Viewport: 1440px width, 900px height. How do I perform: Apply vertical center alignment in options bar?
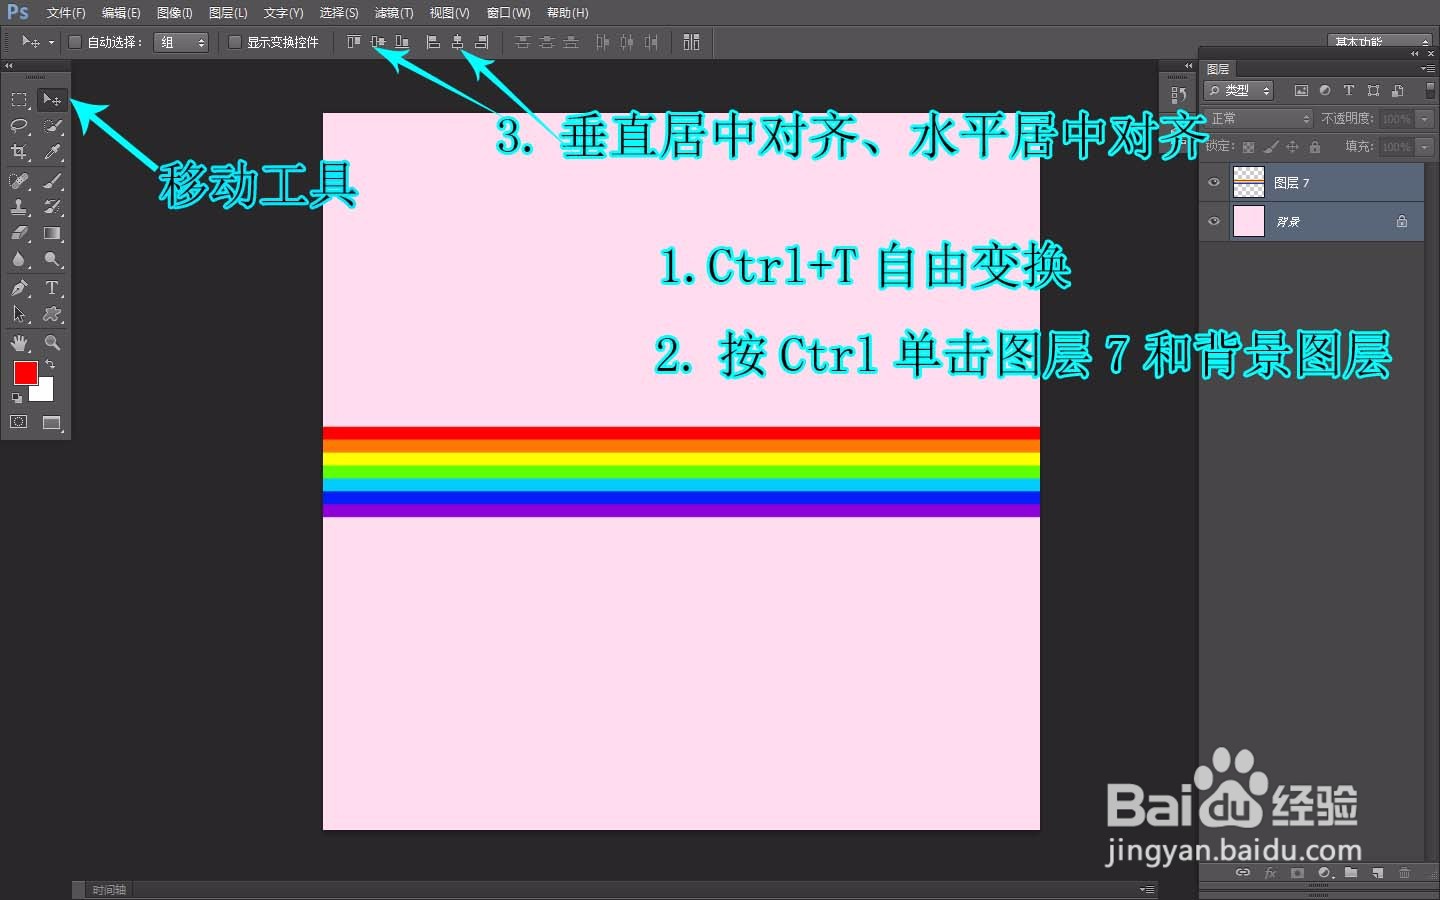tap(377, 42)
